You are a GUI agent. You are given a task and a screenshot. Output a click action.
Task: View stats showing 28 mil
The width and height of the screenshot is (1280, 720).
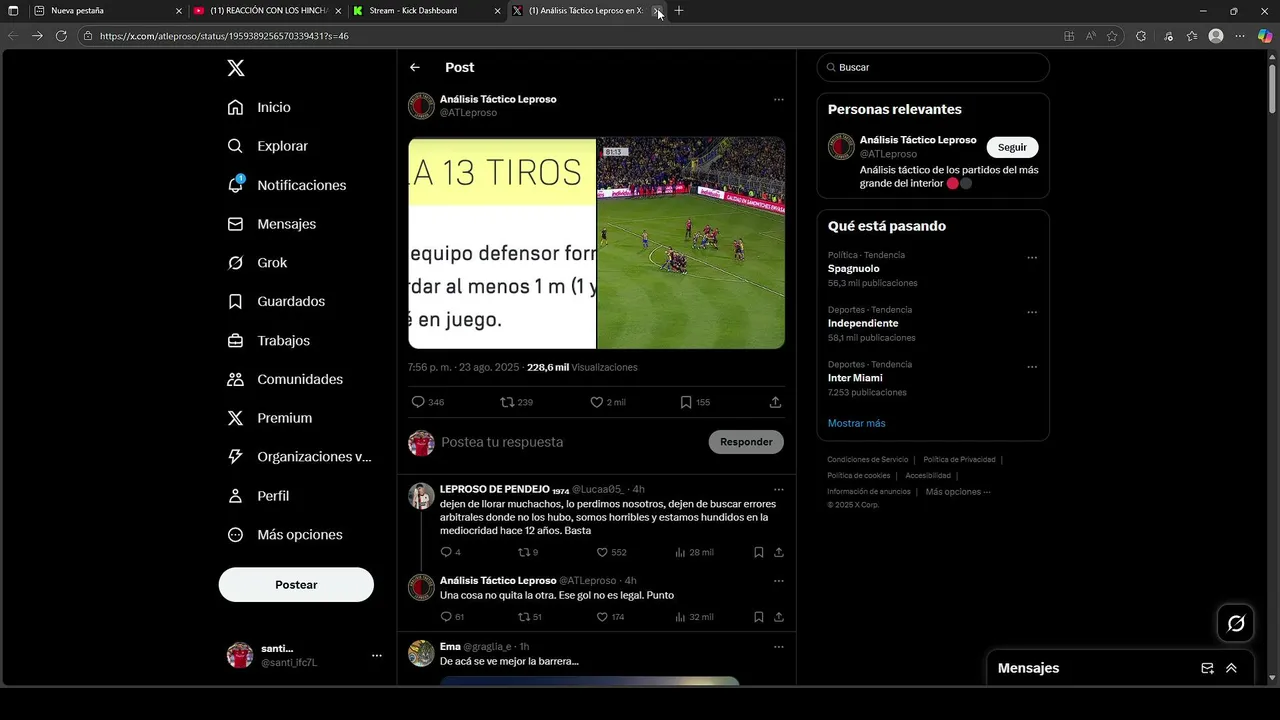694,552
